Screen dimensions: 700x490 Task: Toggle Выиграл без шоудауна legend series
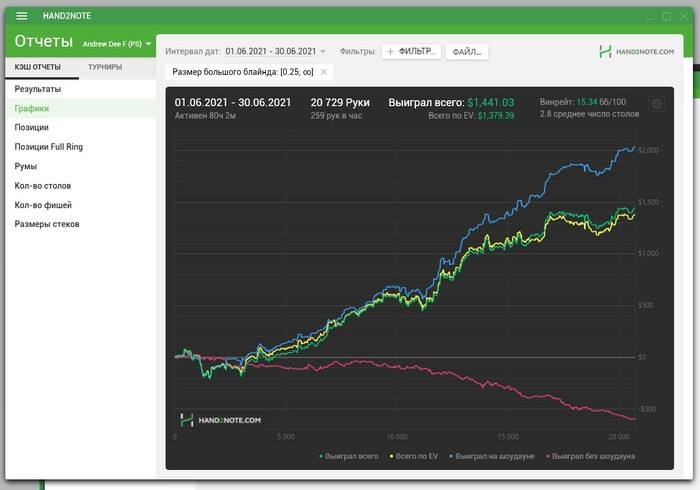tap(591, 456)
